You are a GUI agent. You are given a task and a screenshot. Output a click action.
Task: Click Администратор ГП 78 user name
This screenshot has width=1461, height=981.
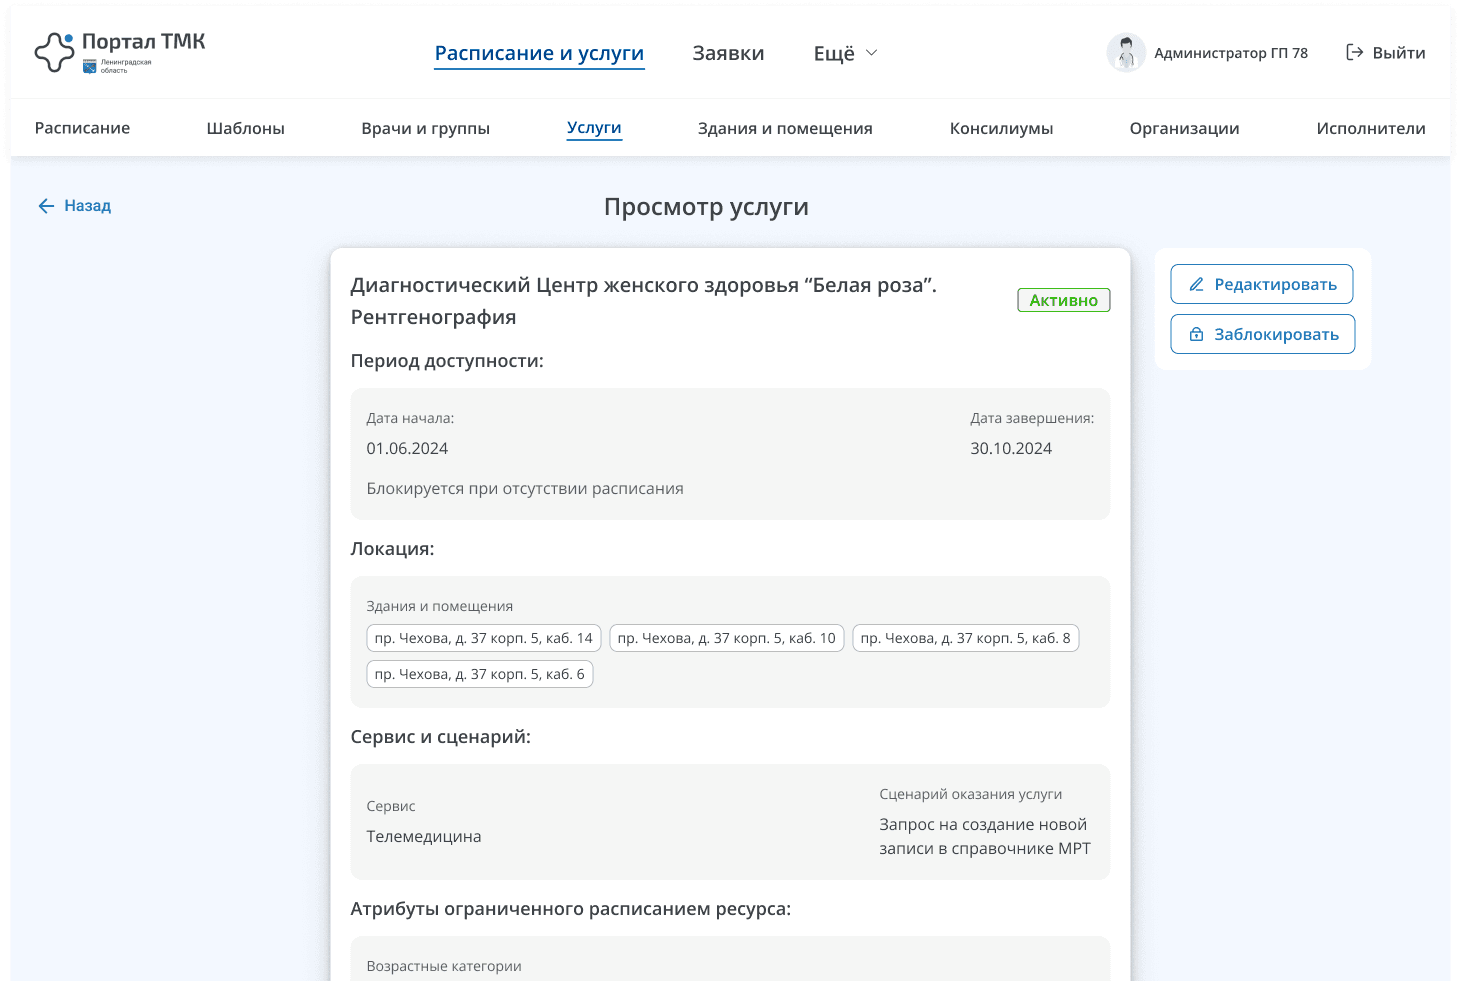[x=1231, y=53]
